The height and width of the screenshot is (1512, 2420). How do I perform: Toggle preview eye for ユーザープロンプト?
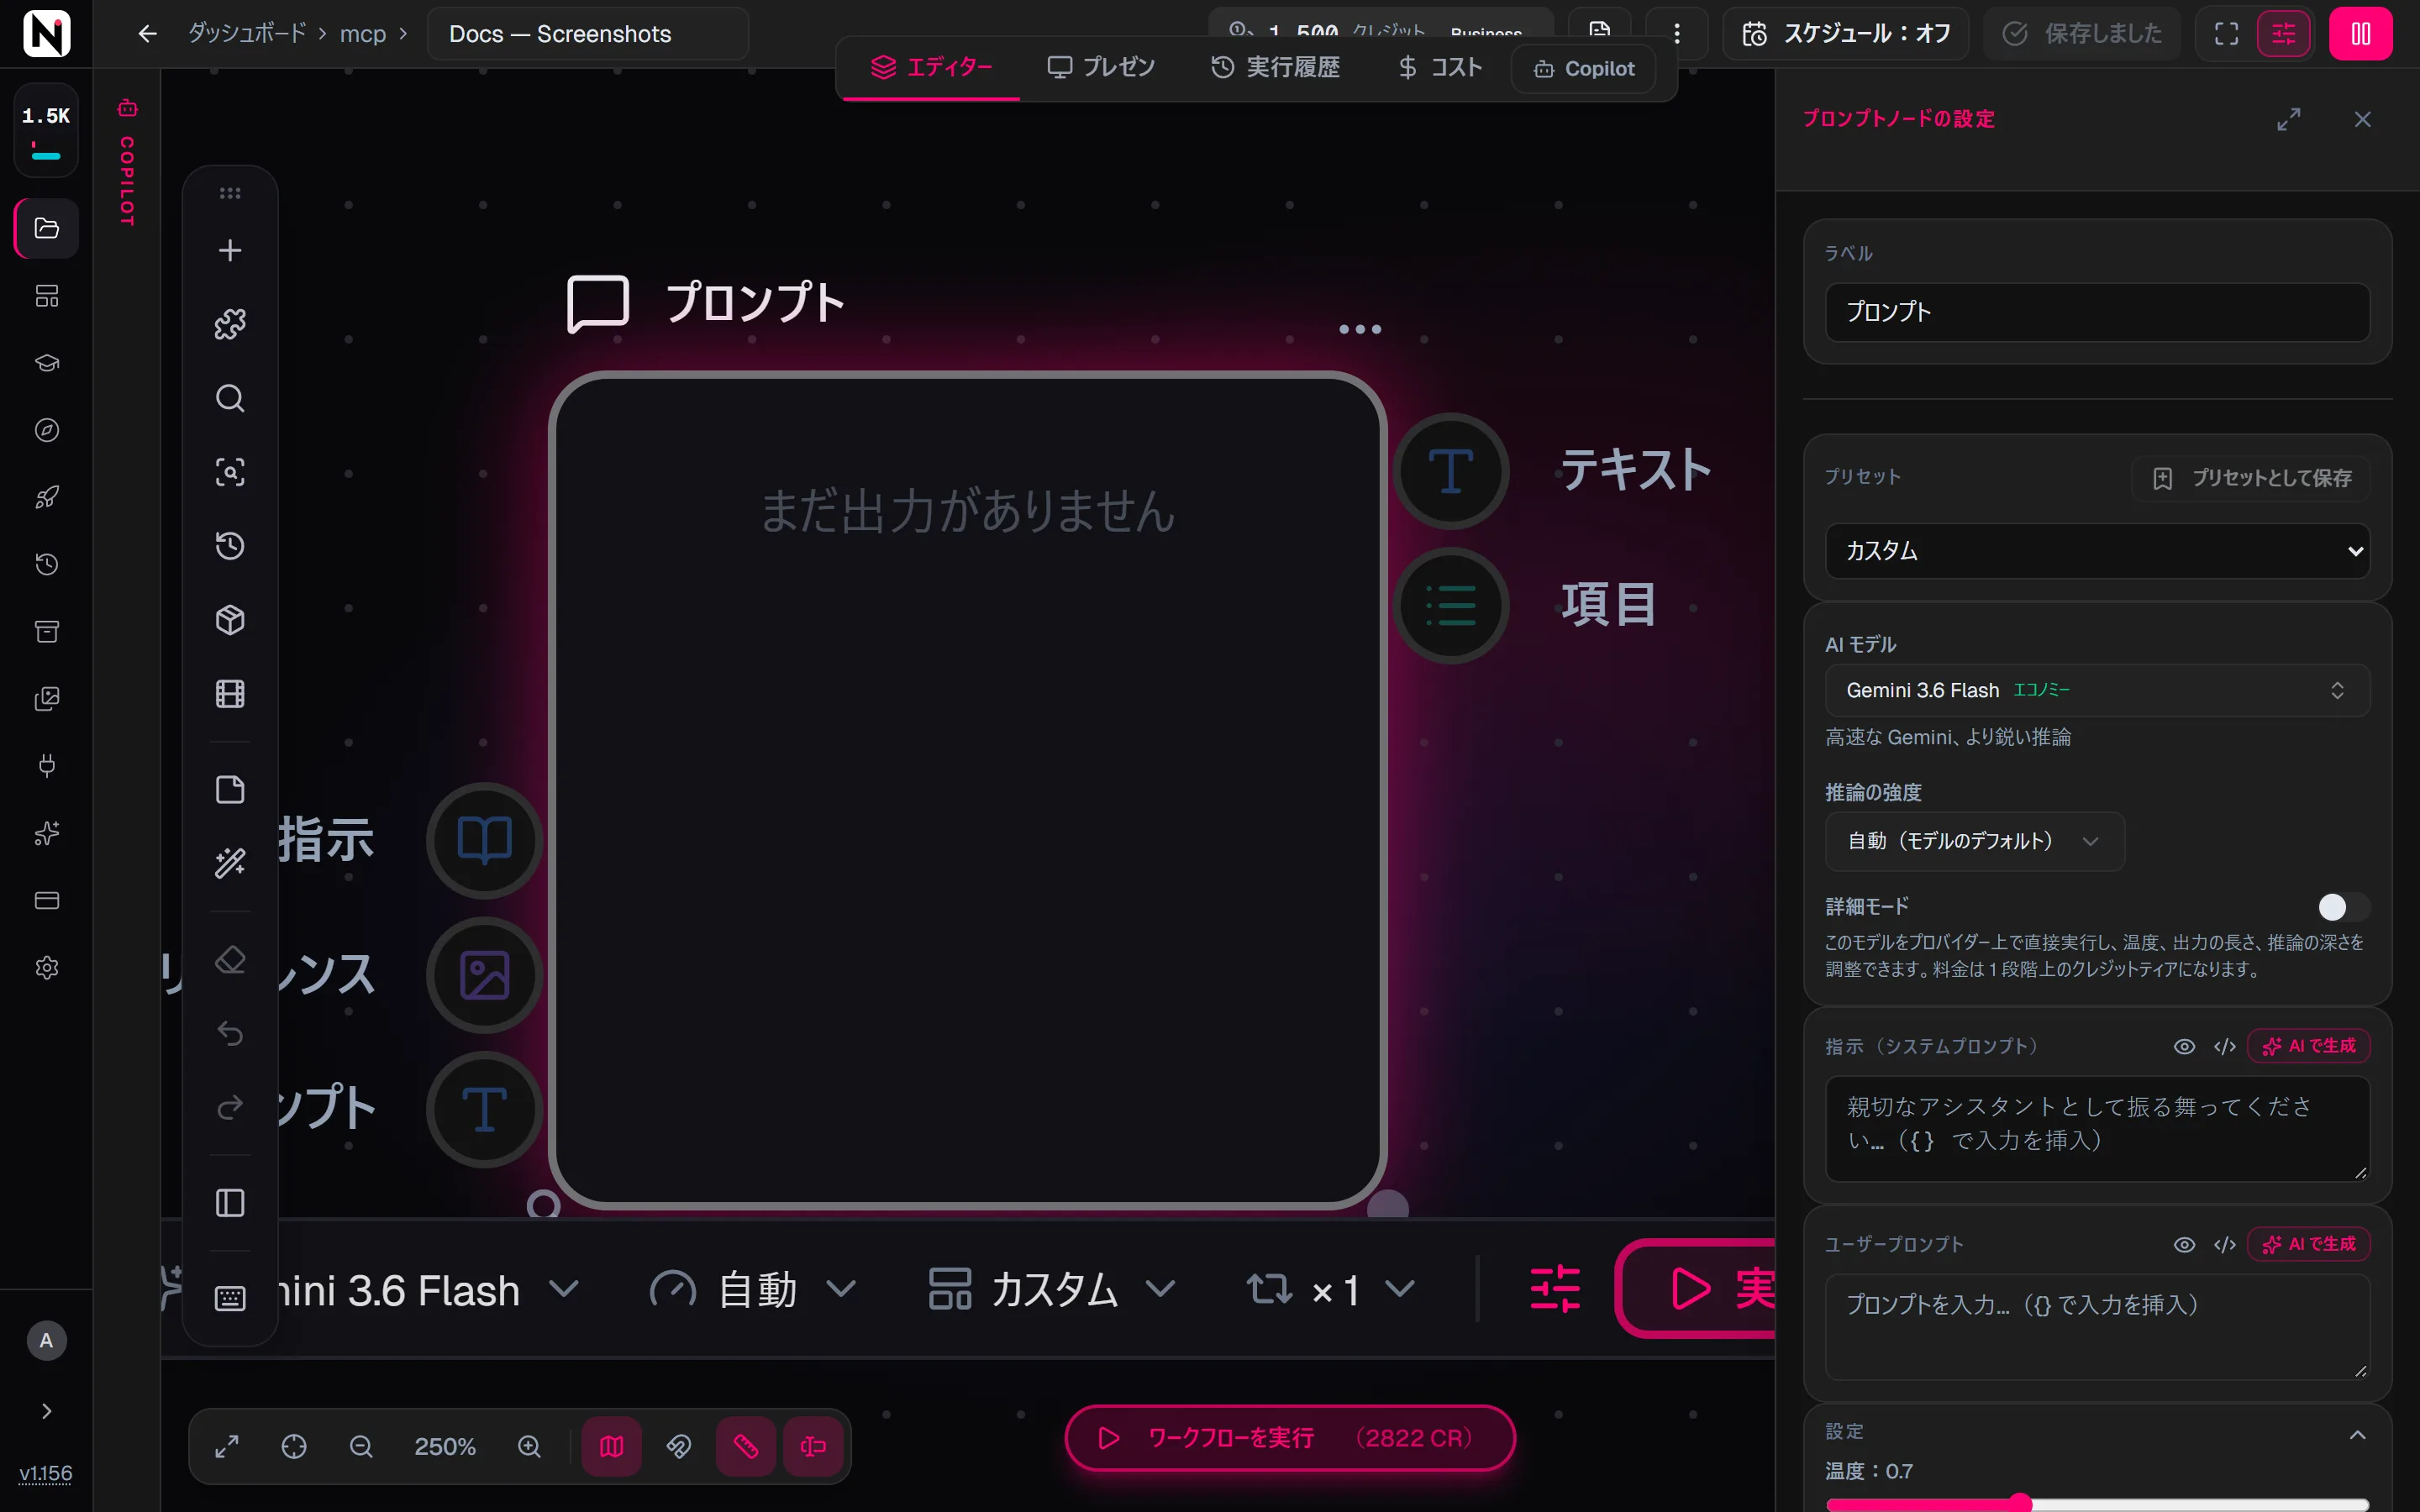click(x=2184, y=1244)
